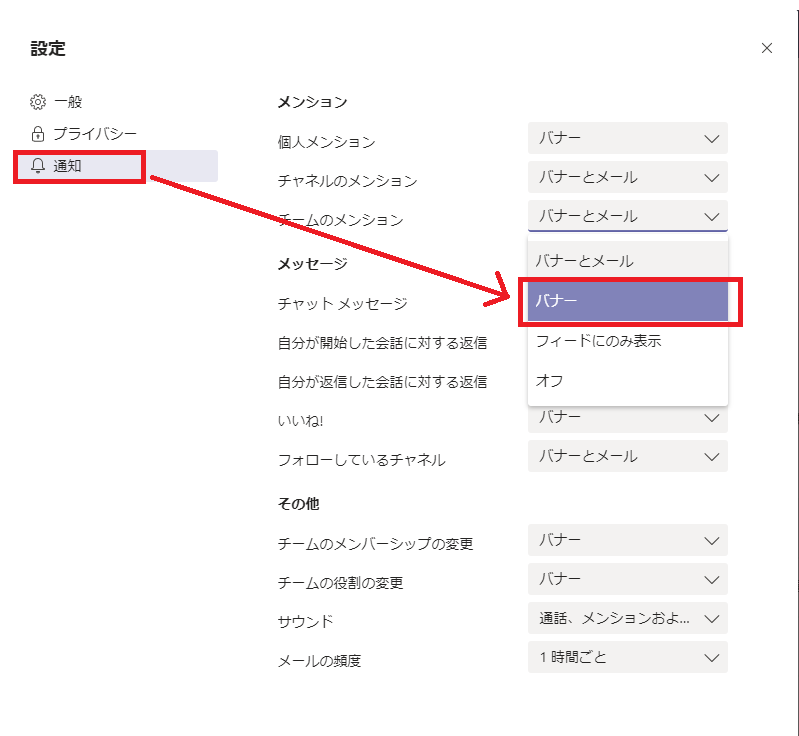This screenshot has width=799, height=736.
Task: Expand the サウンド dropdown
Action: (x=627, y=619)
